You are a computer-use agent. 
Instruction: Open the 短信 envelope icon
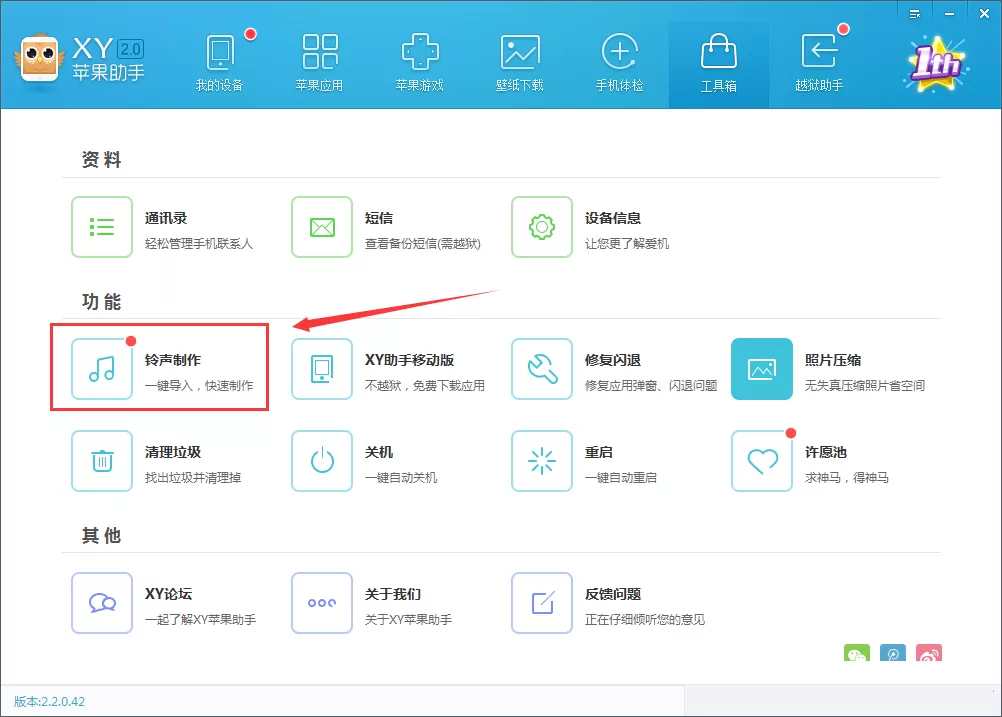point(322,227)
